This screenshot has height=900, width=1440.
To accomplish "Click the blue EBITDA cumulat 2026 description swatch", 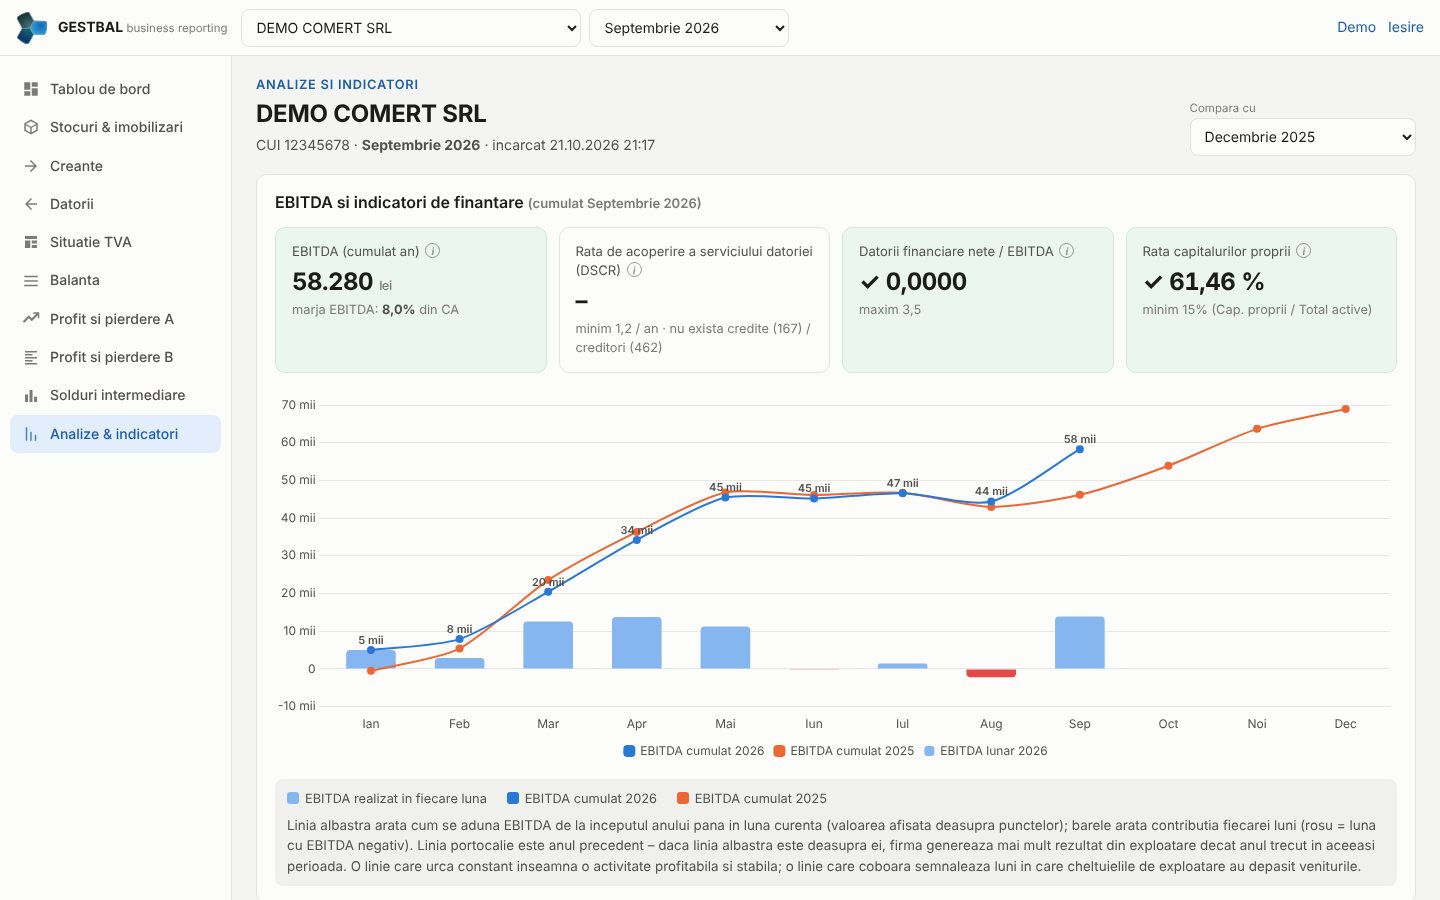I will tap(513, 798).
